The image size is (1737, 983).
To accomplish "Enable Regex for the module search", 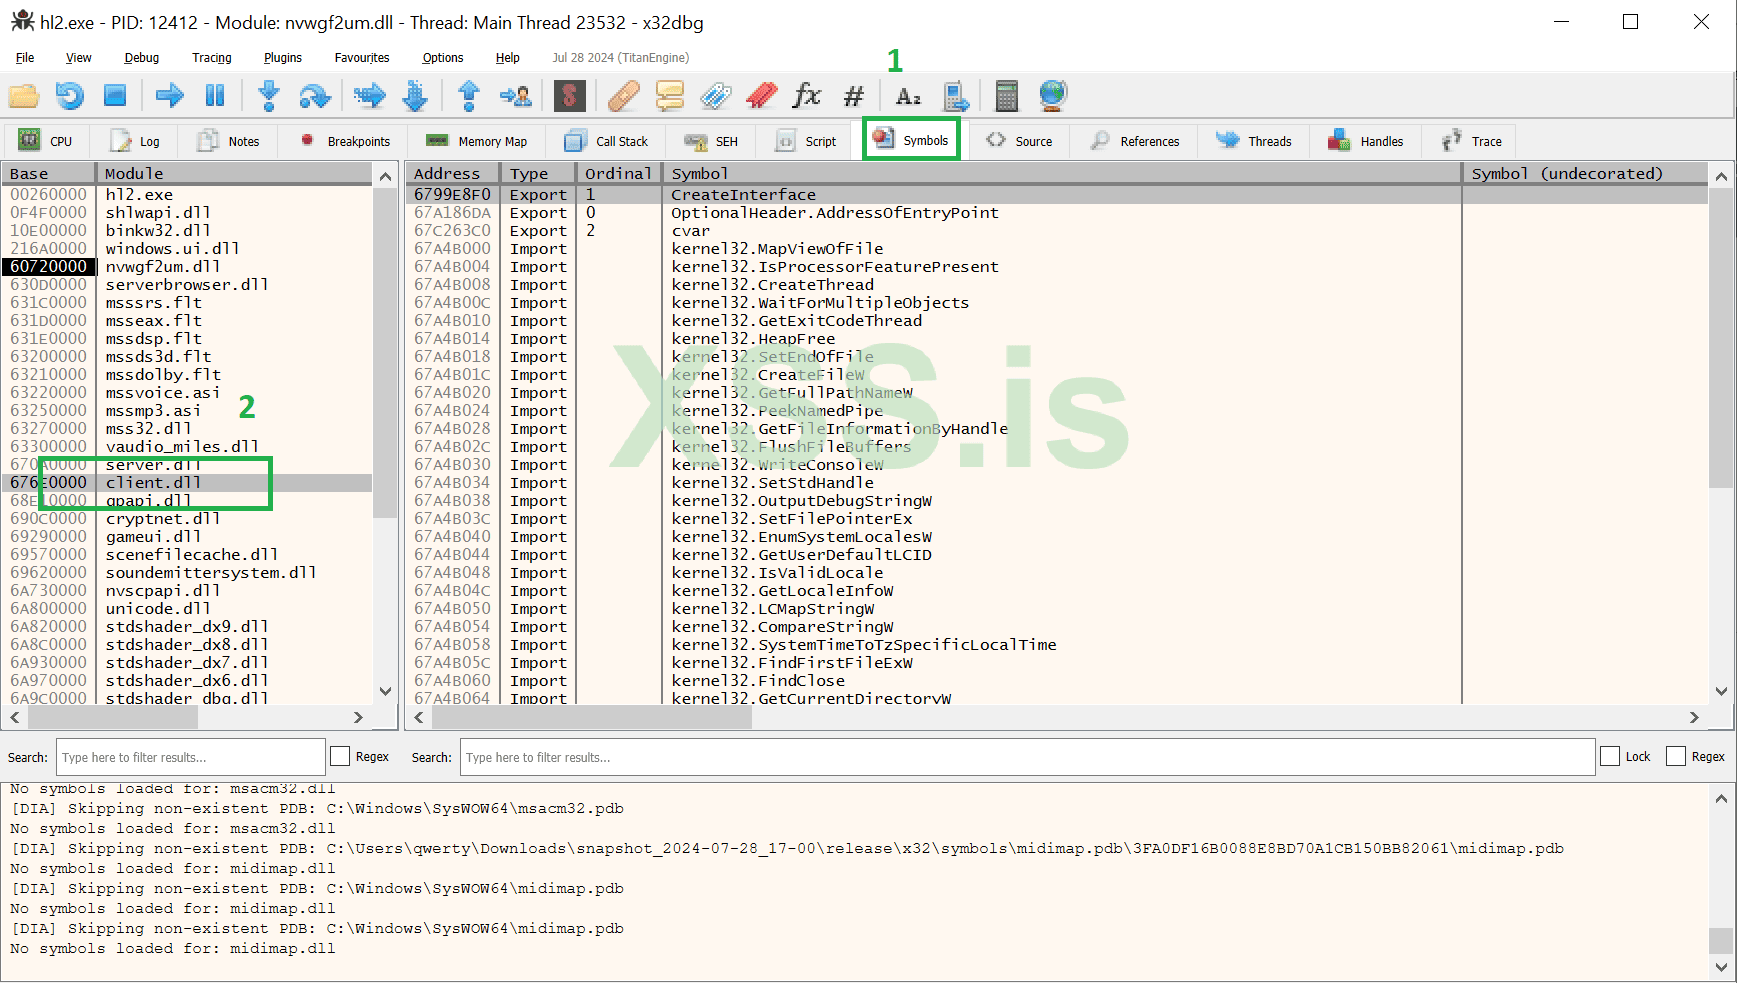I will point(341,757).
